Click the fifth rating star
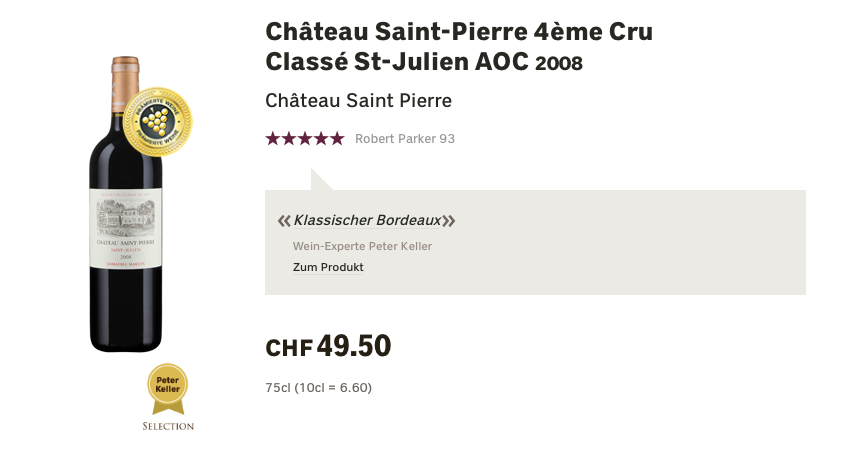 pyautogui.click(x=338, y=138)
